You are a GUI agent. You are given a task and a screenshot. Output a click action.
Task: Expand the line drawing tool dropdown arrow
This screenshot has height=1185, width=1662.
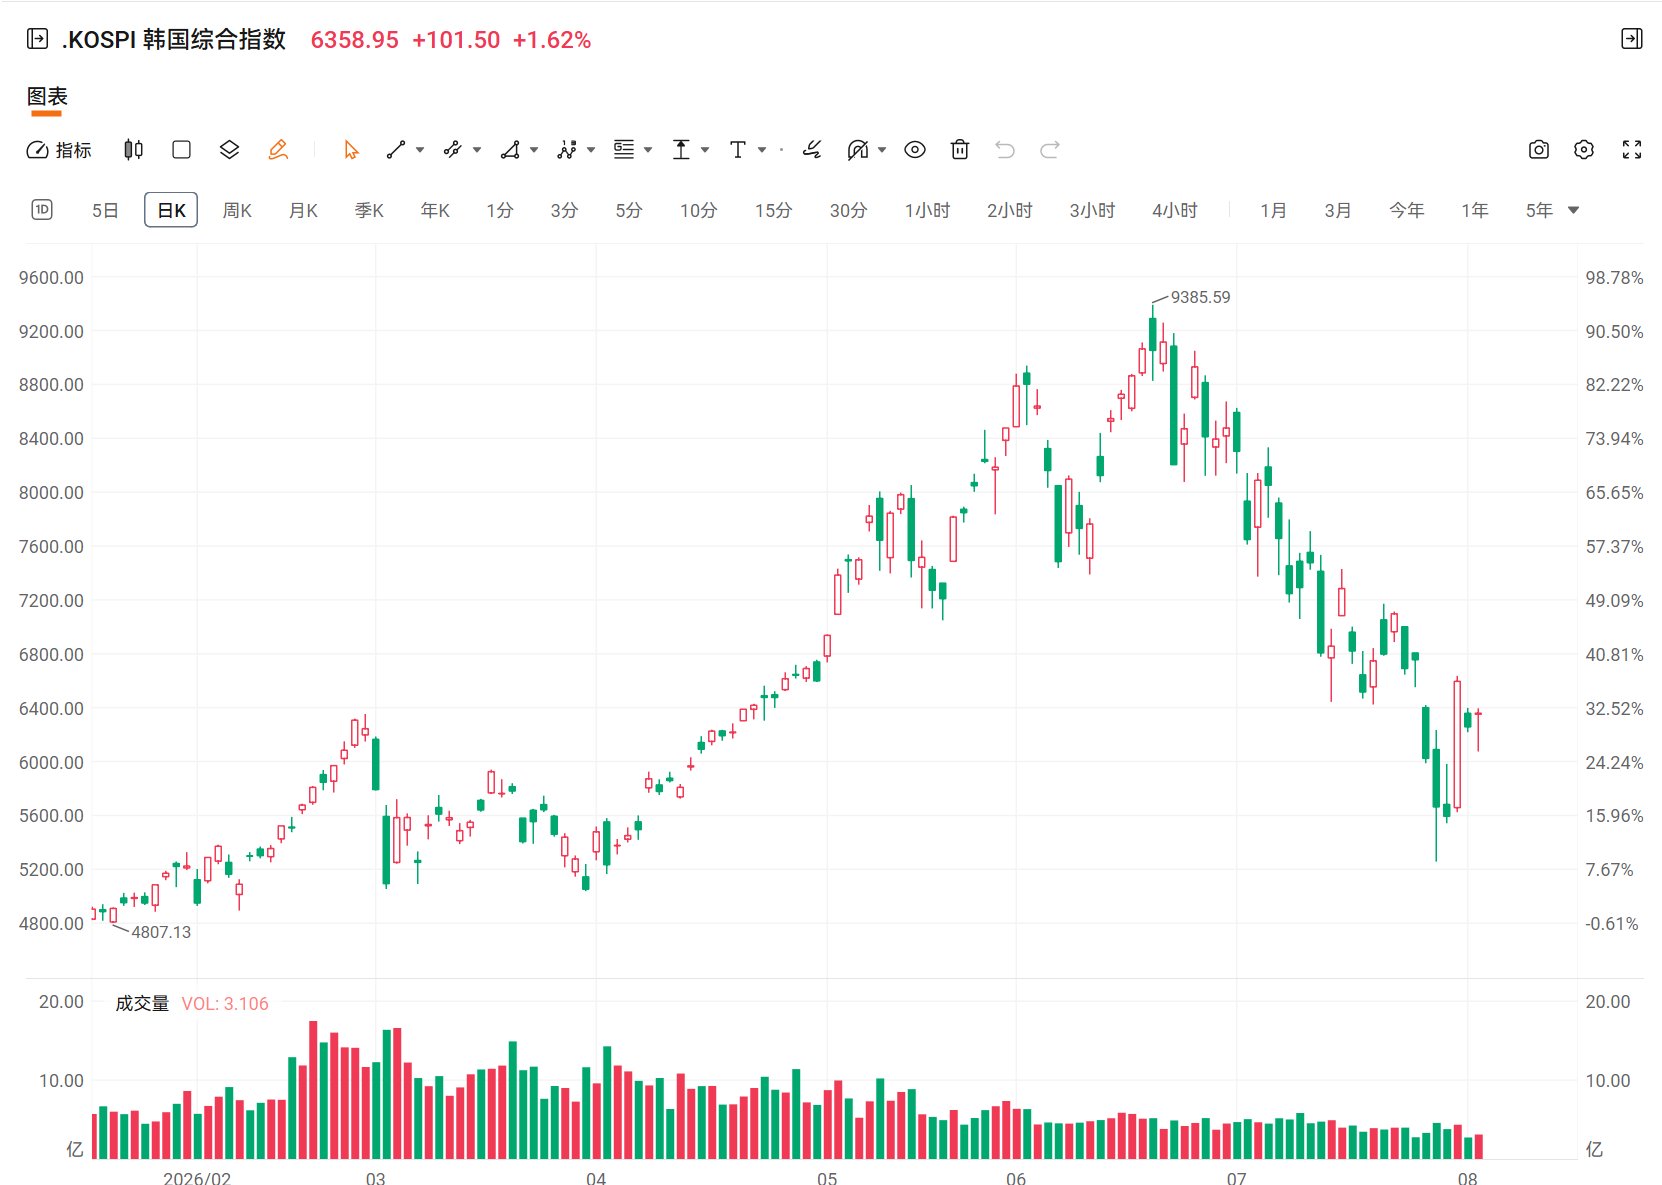click(420, 150)
